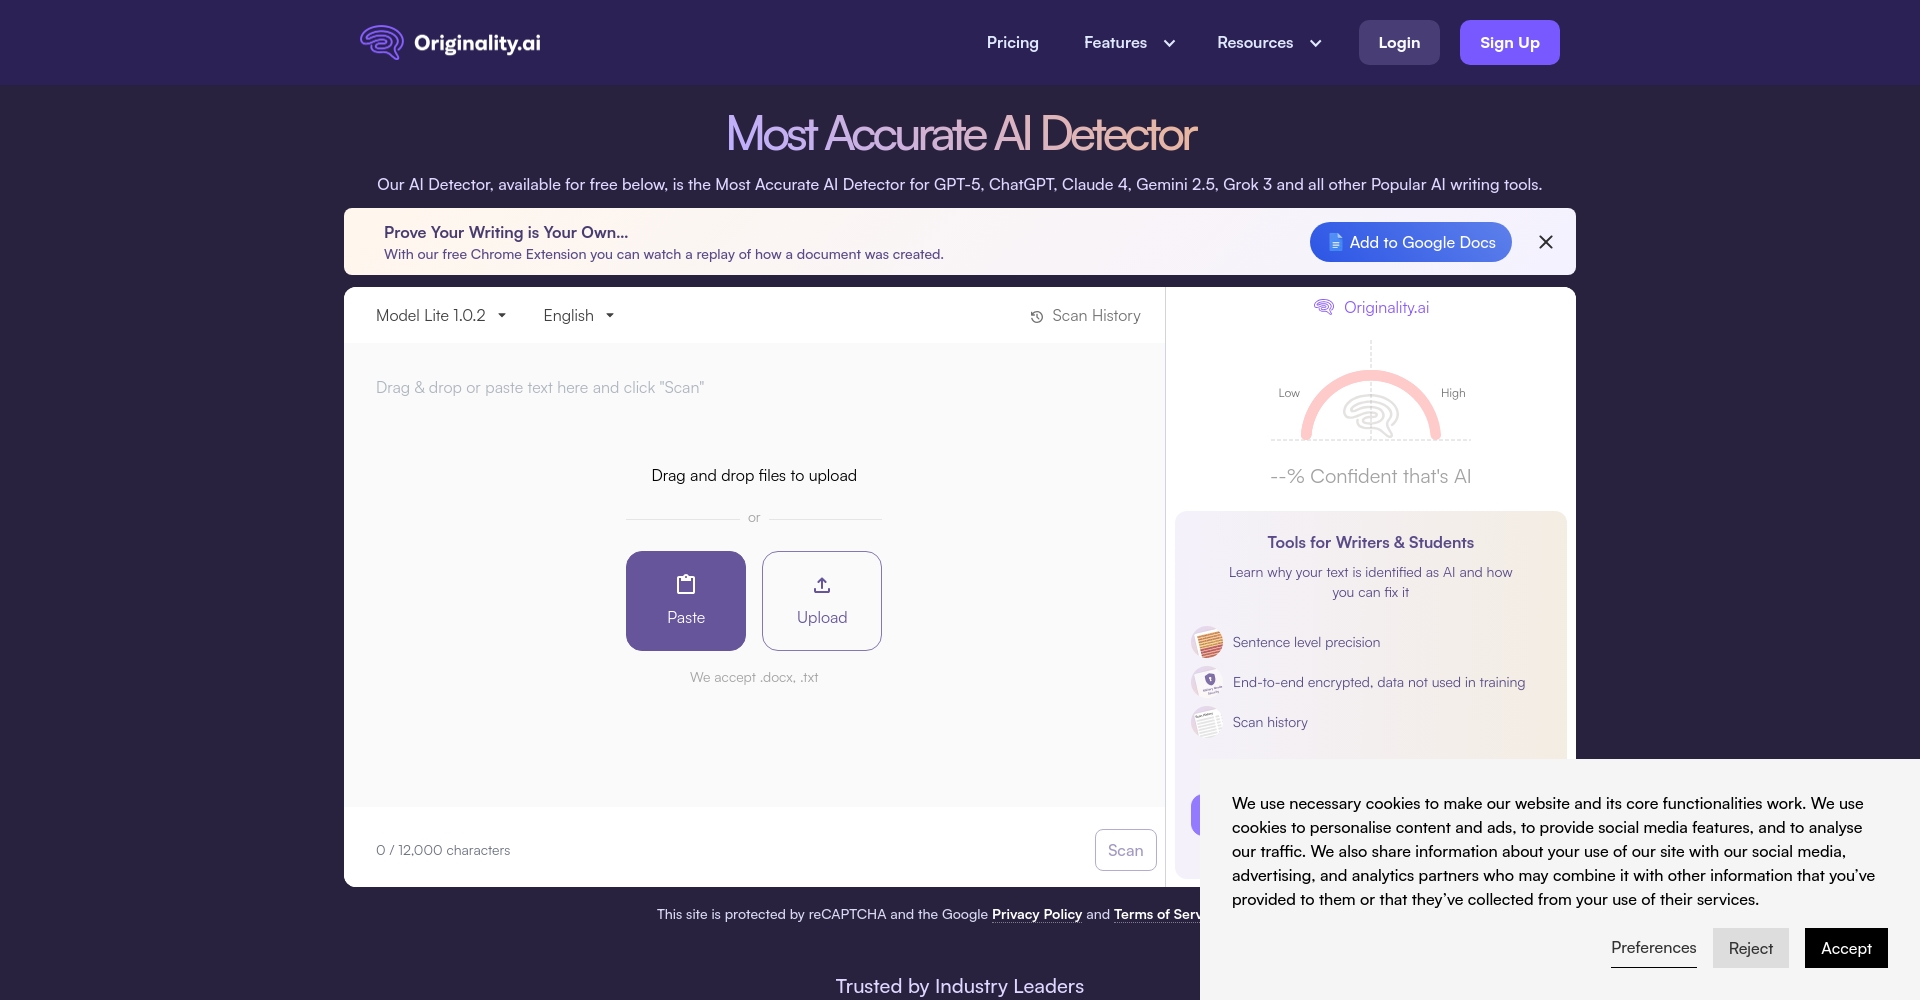Accept the cookie consent
Image resolution: width=1920 pixels, height=1000 pixels.
1845,948
